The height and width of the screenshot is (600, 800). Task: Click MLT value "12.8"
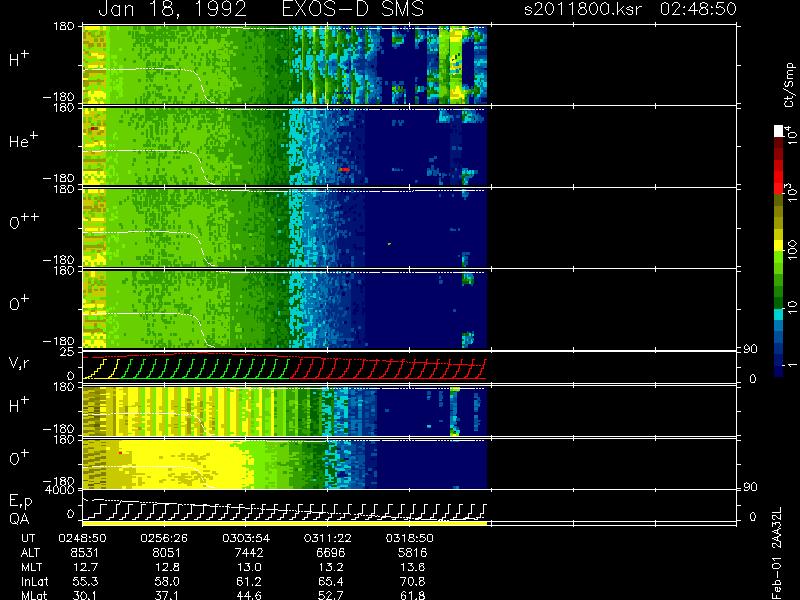167,567
